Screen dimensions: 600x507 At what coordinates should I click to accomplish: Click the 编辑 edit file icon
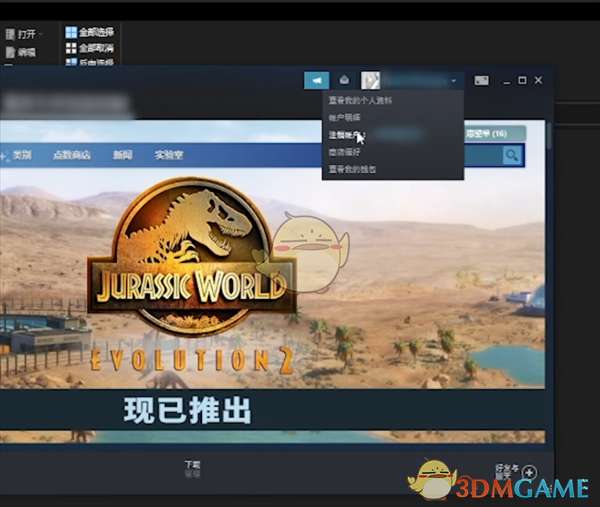[x=10, y=50]
